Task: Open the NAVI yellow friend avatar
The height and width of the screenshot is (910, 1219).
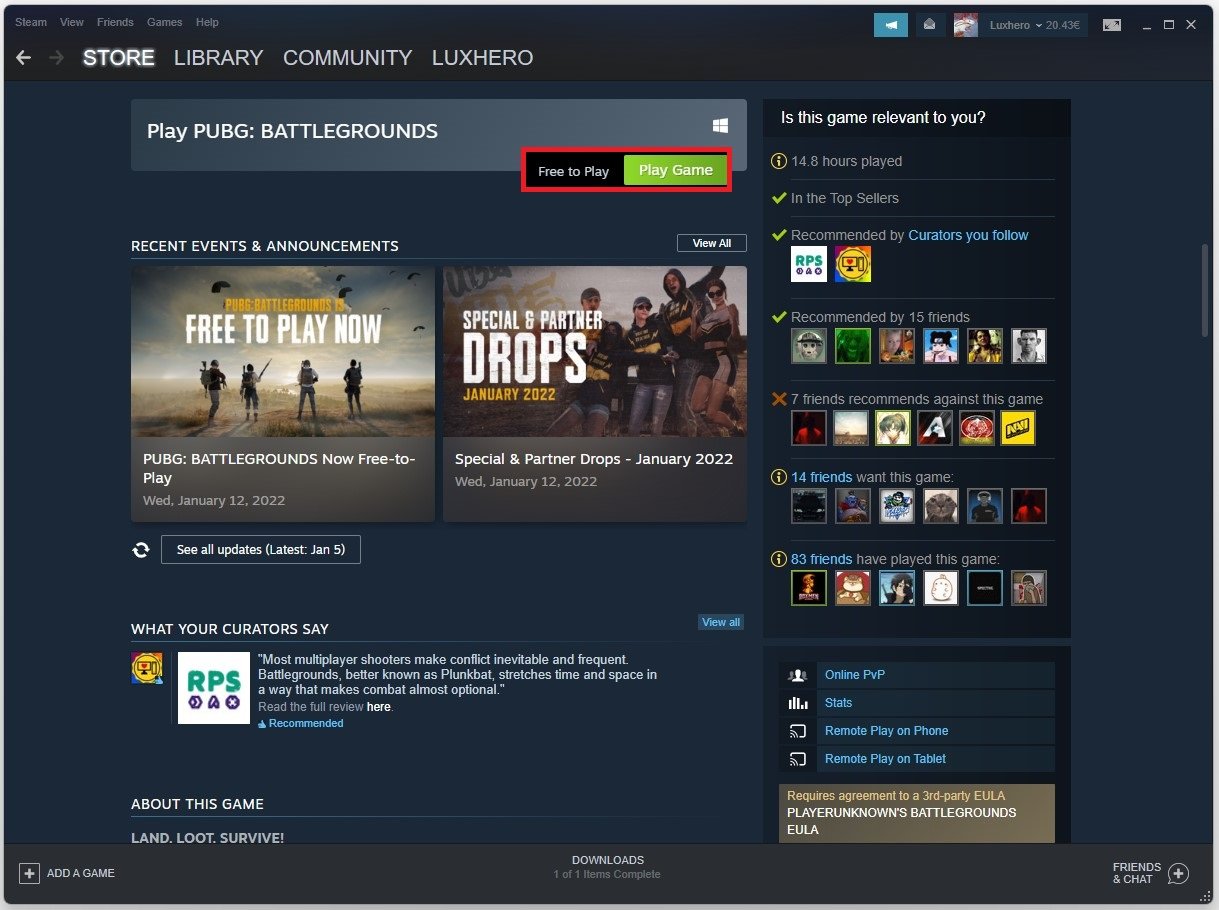Action: [x=1018, y=428]
